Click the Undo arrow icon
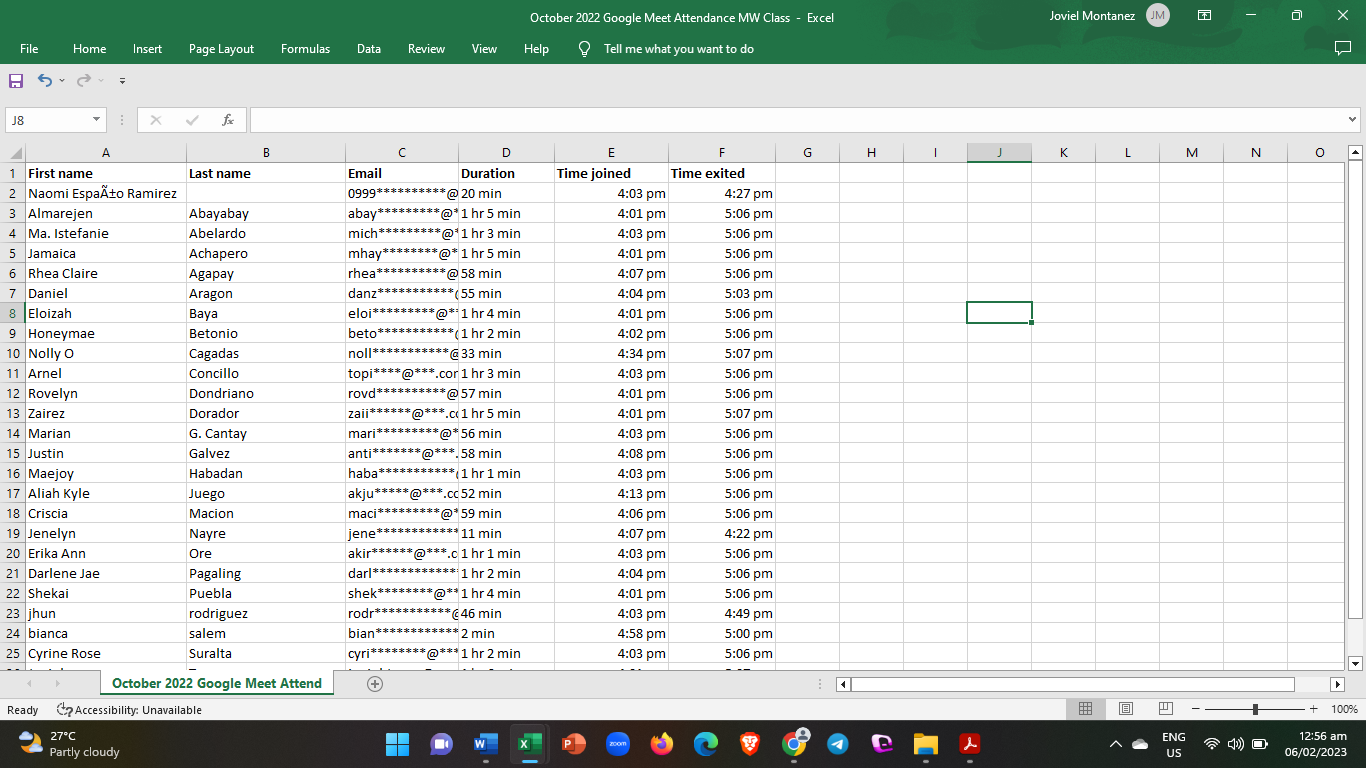The width and height of the screenshot is (1366, 768). click(x=45, y=80)
